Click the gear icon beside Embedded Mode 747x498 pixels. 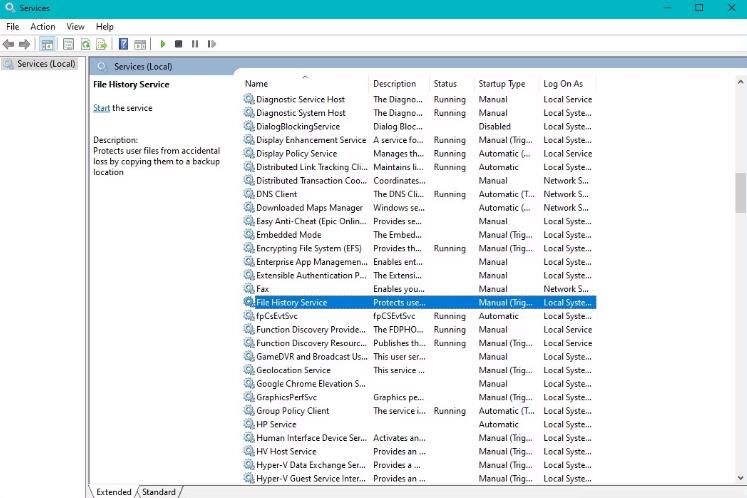[249, 234]
